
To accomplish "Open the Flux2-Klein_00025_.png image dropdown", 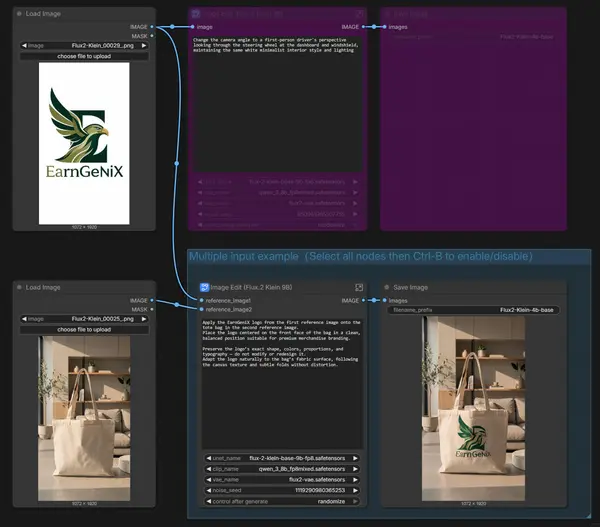I will click(84, 319).
